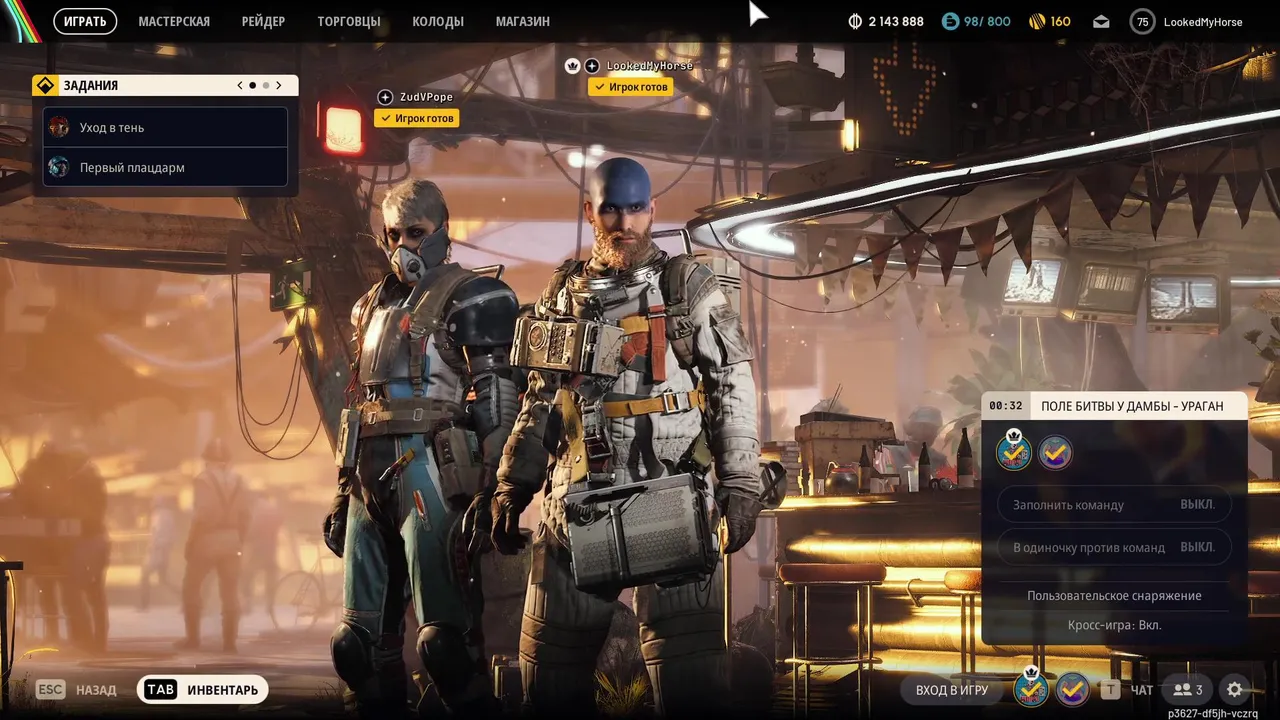The width and height of the screenshot is (1280, 720).
Task: Click leader's ready badge in match panel
Action: (x=1014, y=452)
